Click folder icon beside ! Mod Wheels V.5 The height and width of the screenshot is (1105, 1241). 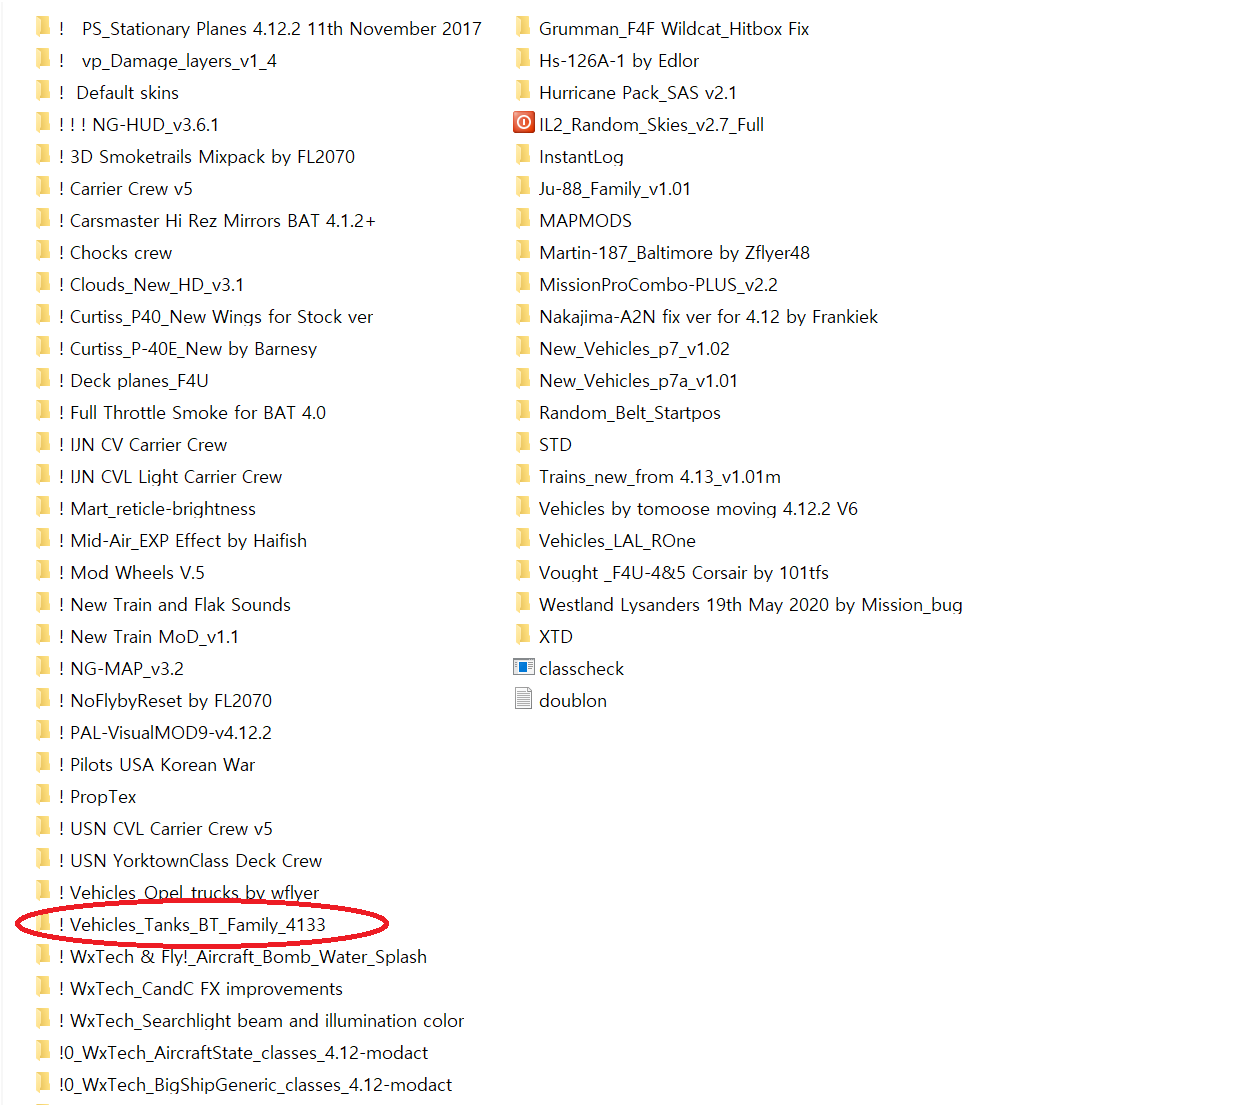[43, 571]
